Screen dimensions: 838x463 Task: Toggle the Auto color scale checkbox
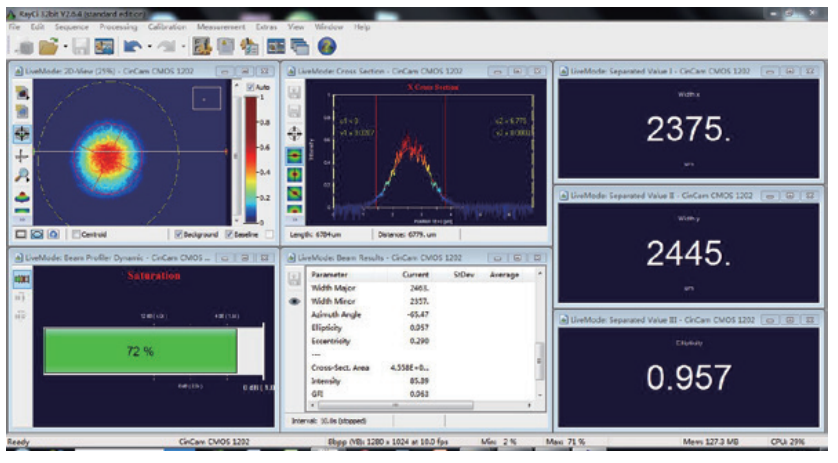point(250,89)
